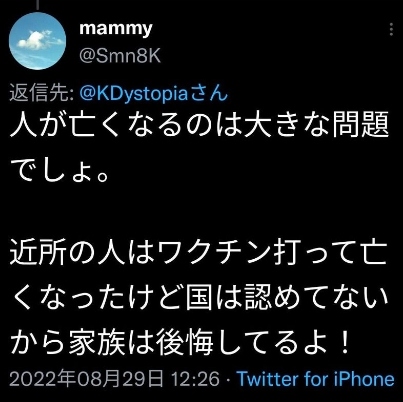Image resolution: width=403 pixels, height=402 pixels.
Task: Click the word 家族 in the last line
Action: (97, 341)
